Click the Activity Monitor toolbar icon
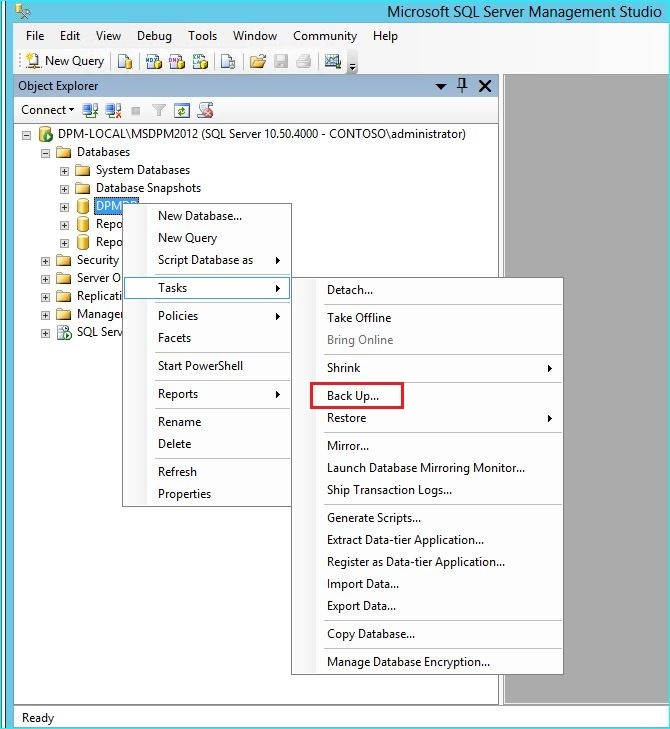This screenshot has height=729, width=670. (x=332, y=61)
